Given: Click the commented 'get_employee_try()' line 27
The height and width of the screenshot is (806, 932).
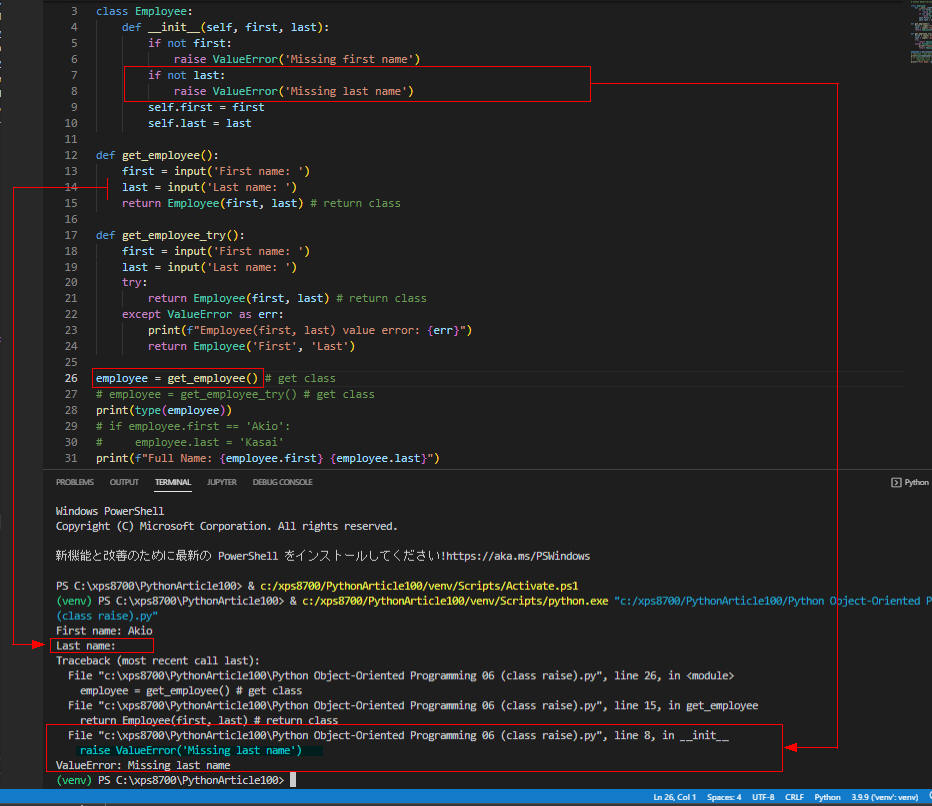Looking at the screenshot, I should pyautogui.click(x=235, y=395).
